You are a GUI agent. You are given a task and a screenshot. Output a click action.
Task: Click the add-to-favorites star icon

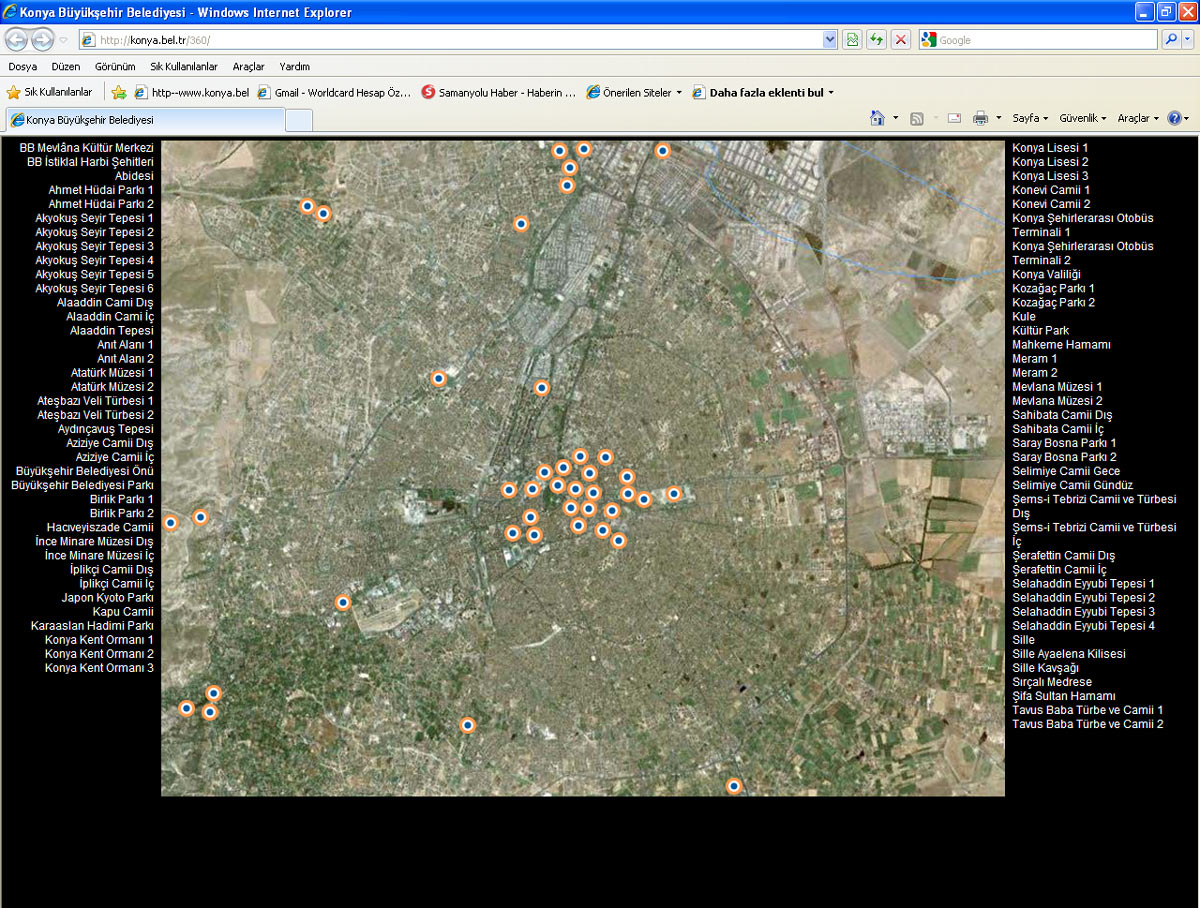click(119, 92)
